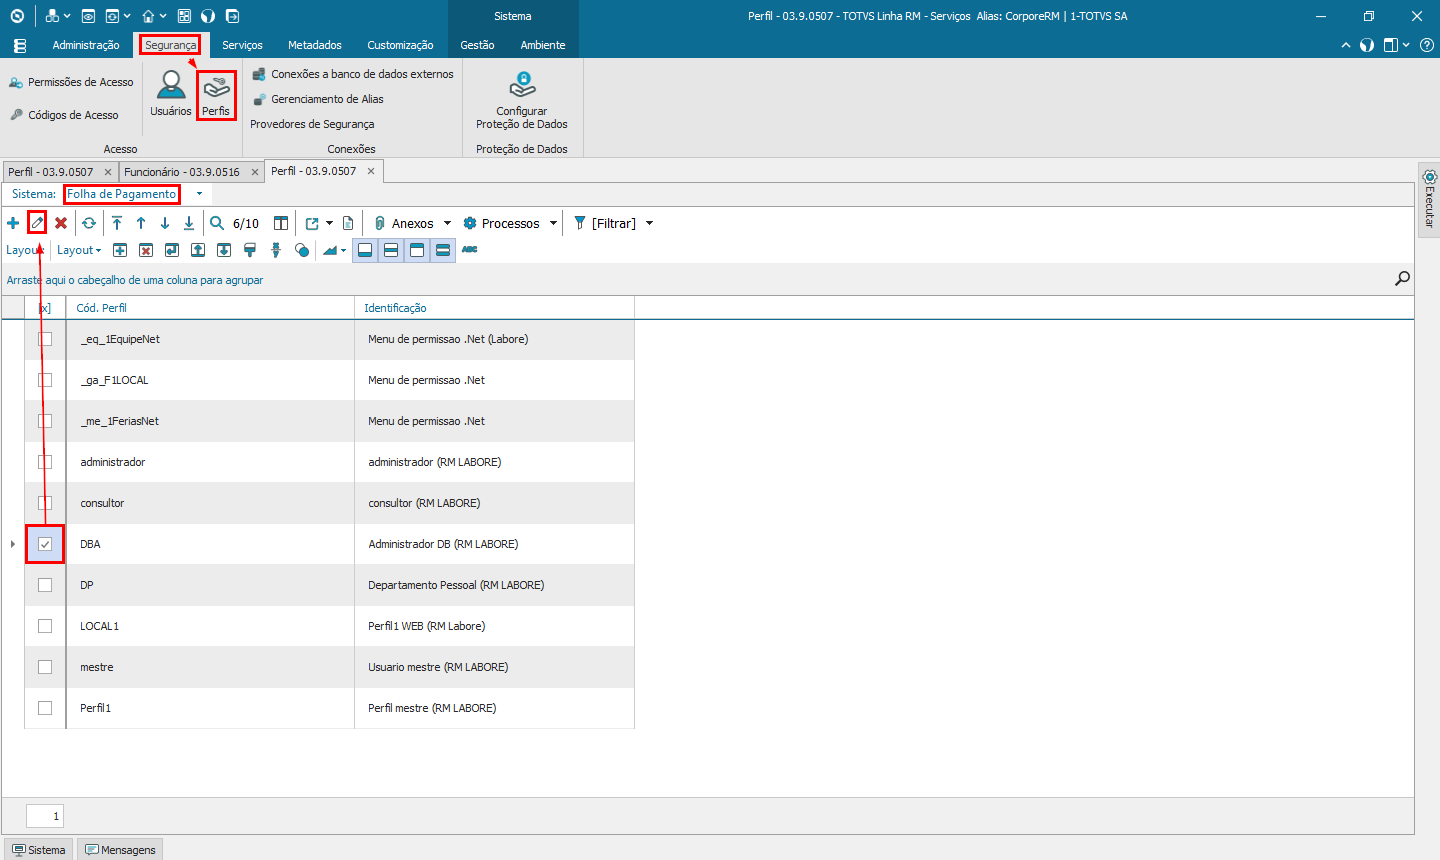The width and height of the screenshot is (1440, 860).
Task: Click the edit pencil icon
Action: [37, 223]
